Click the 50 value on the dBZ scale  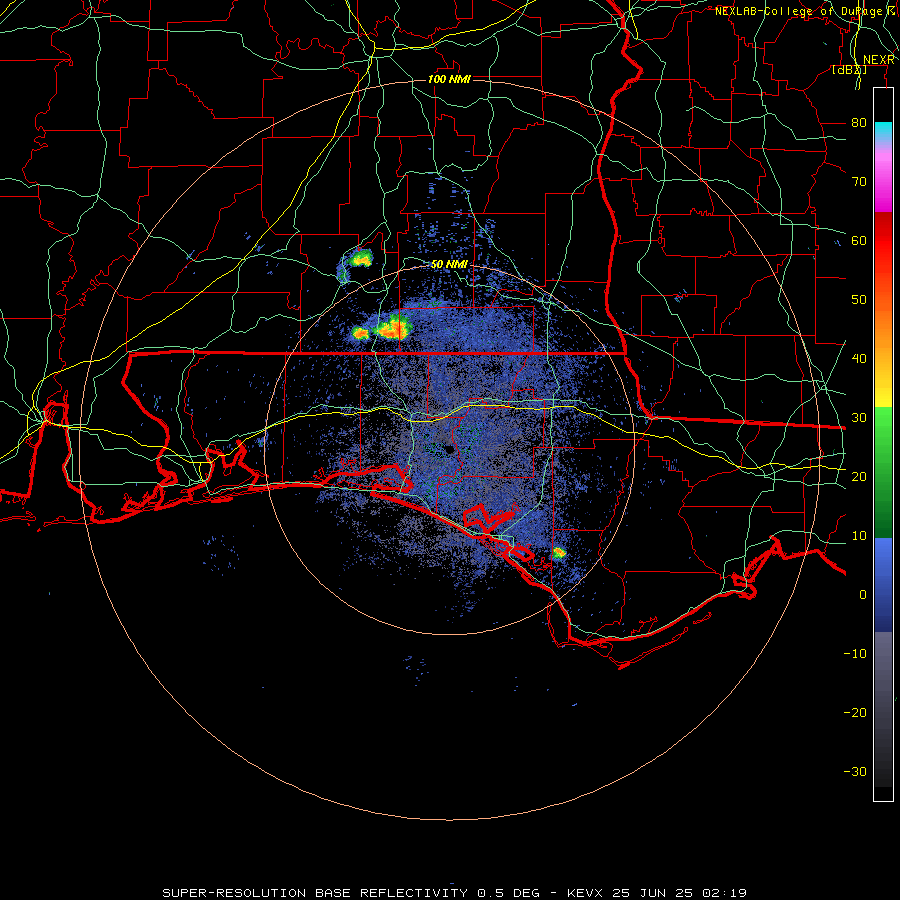(859, 300)
